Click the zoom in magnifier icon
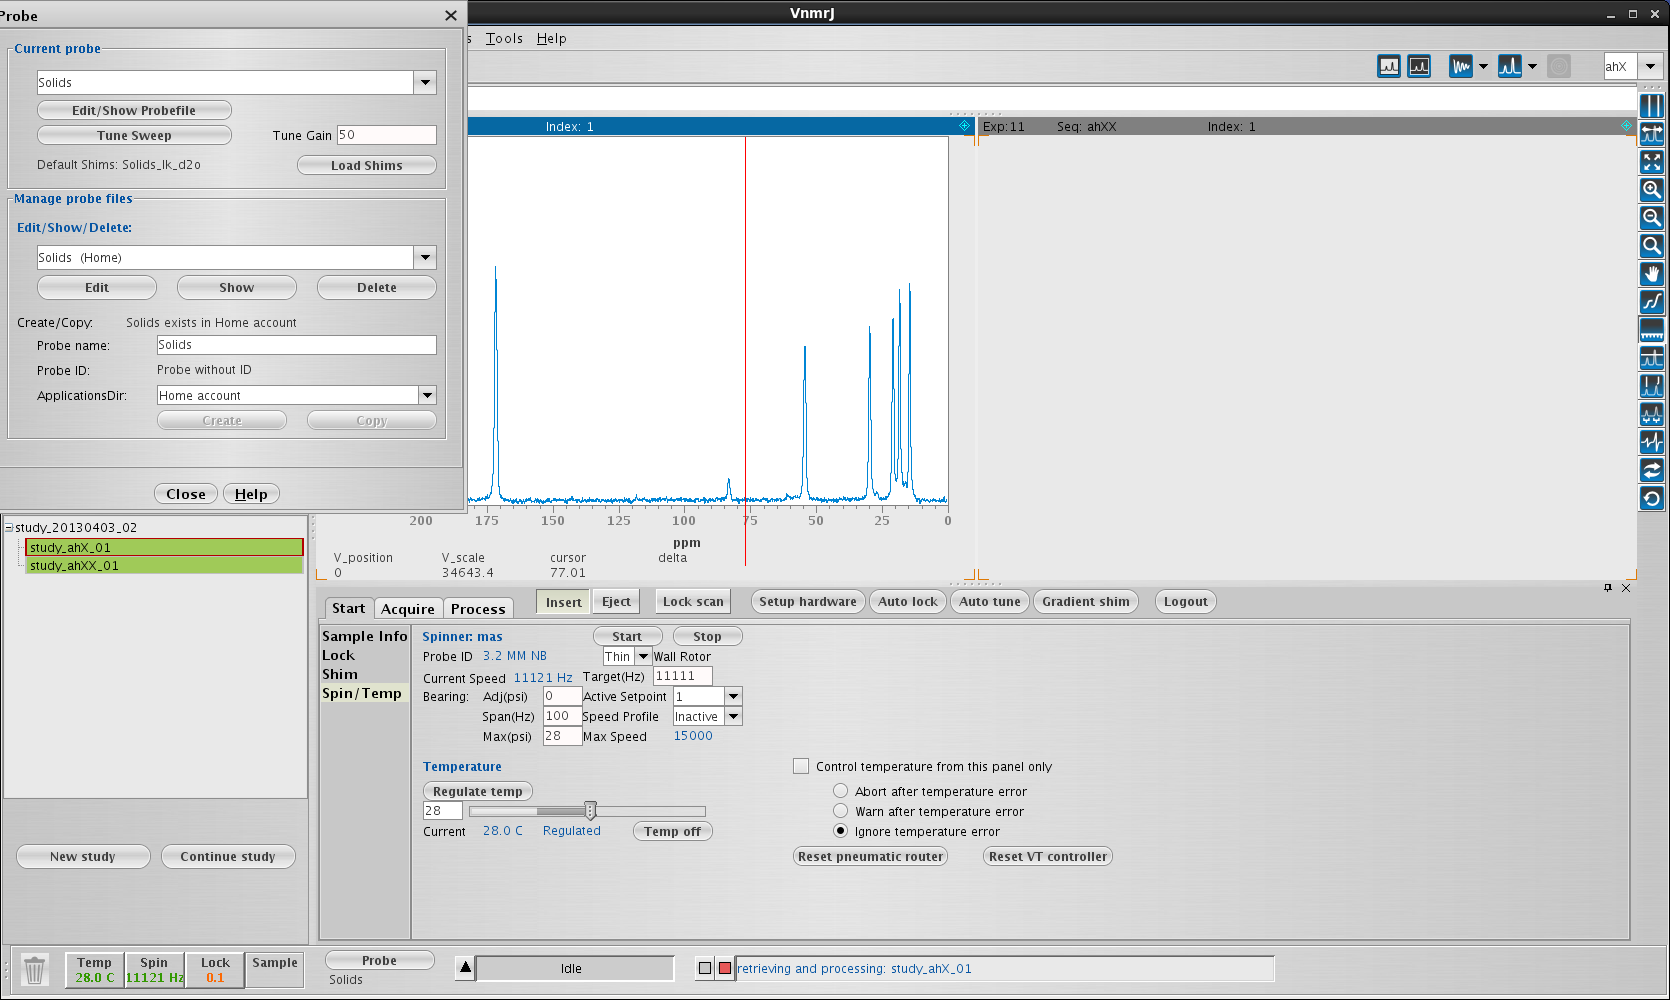Screen dimensions: 1670x1000 (x=1651, y=190)
